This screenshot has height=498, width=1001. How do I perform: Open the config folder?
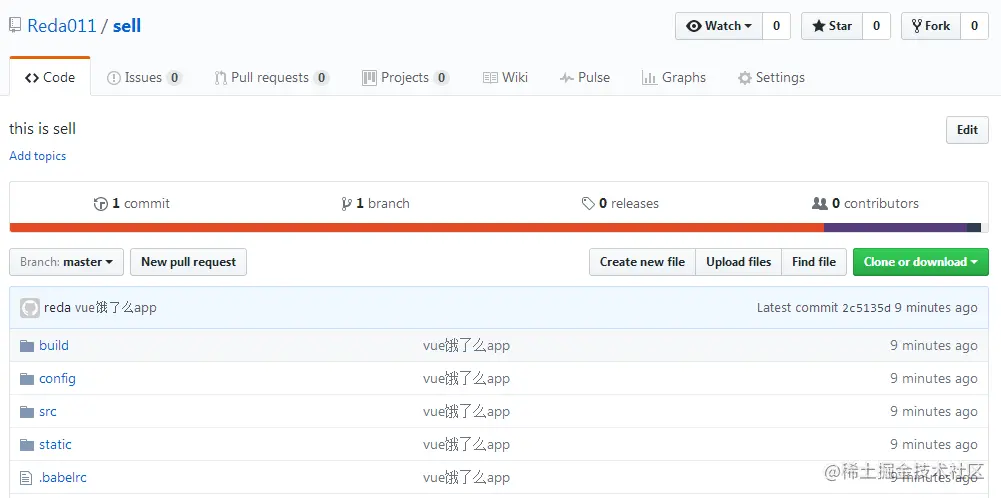coord(57,379)
